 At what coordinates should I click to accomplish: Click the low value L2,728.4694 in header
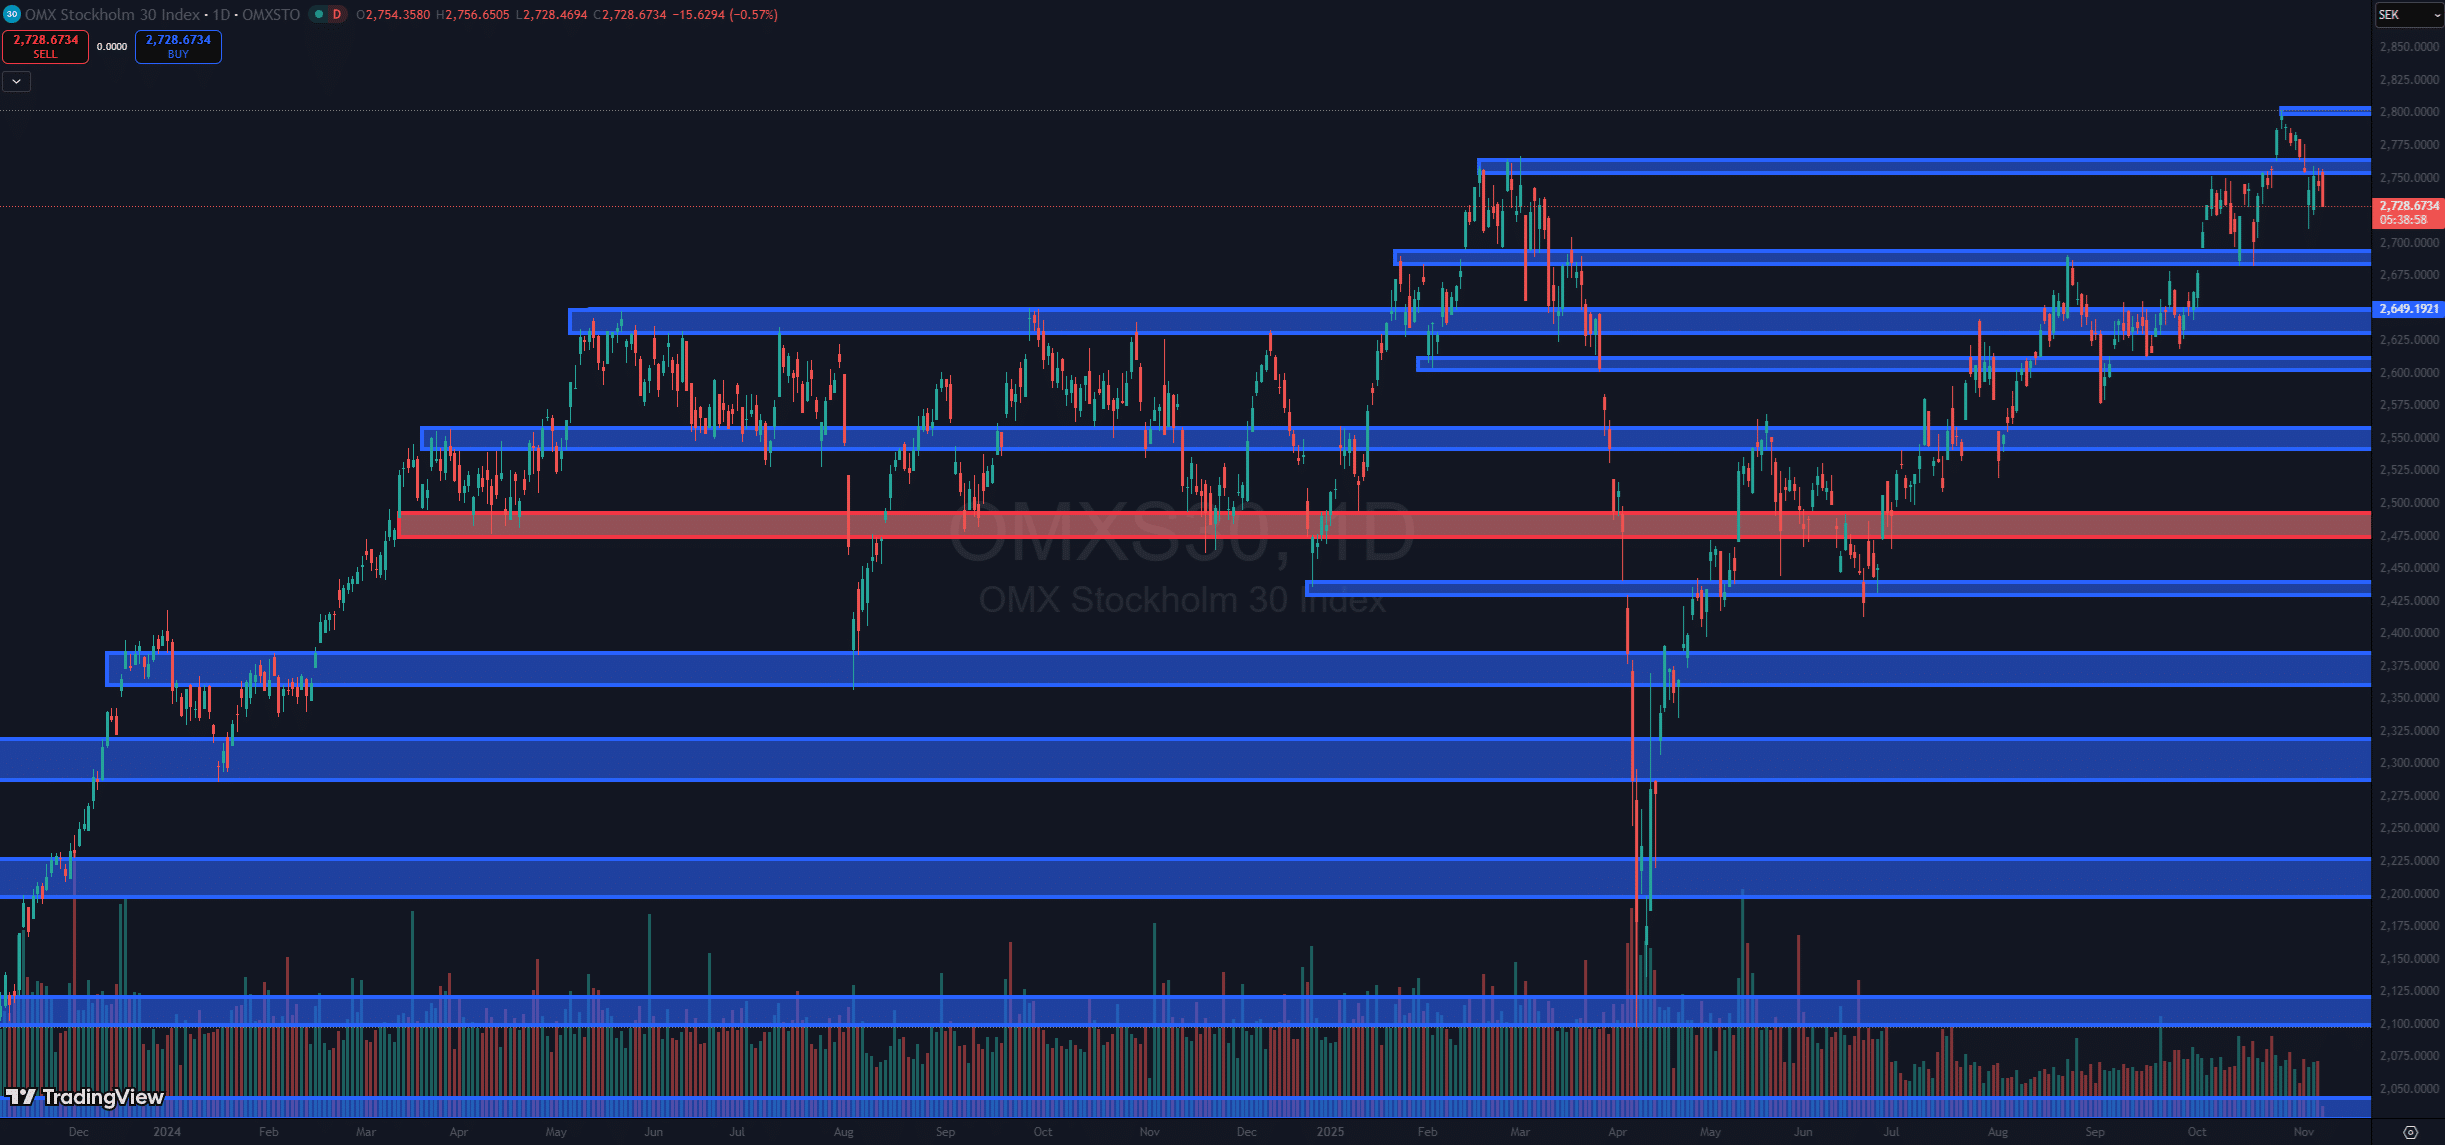pos(551,14)
